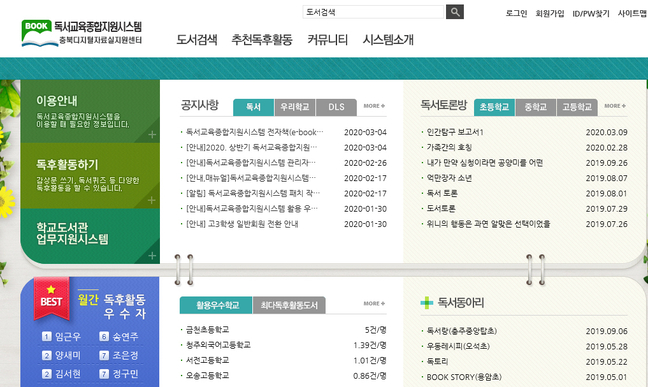Open MORE for 공지사항

tap(374, 106)
